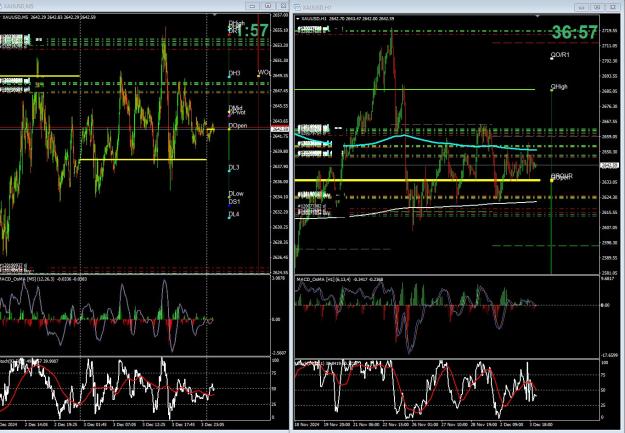Click the H1 chart current price tag
The height and width of the screenshot is (433, 625).
point(610,165)
